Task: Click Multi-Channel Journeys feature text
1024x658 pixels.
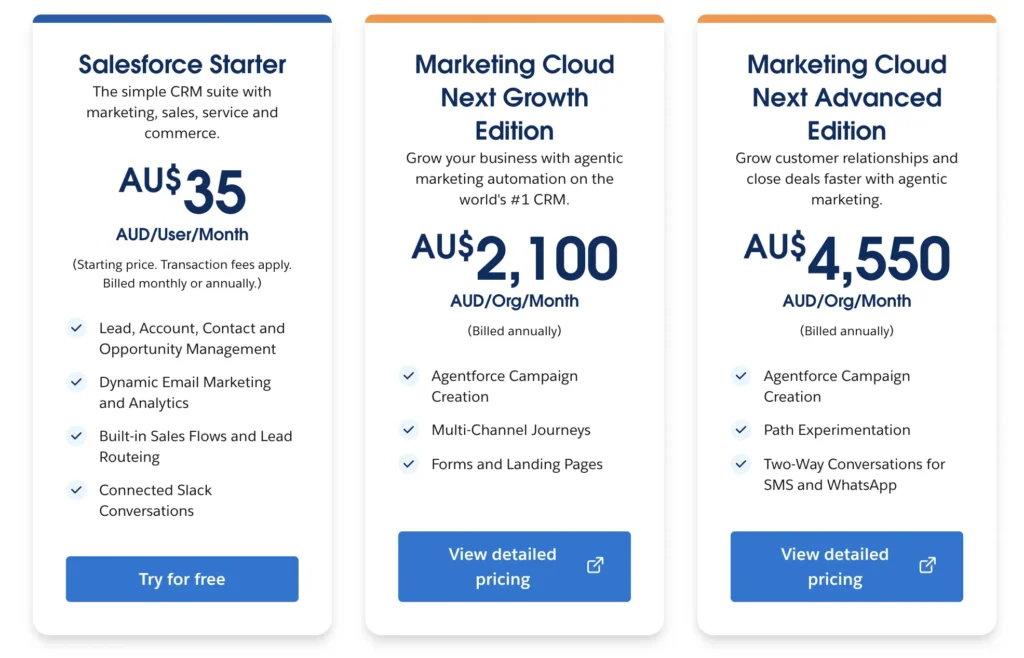Action: (x=511, y=430)
